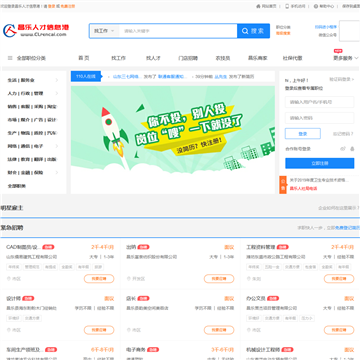This screenshot has width=360, height=360.
Task: Click the 网站首页 home icon in the top bar
Action: (258, 6)
